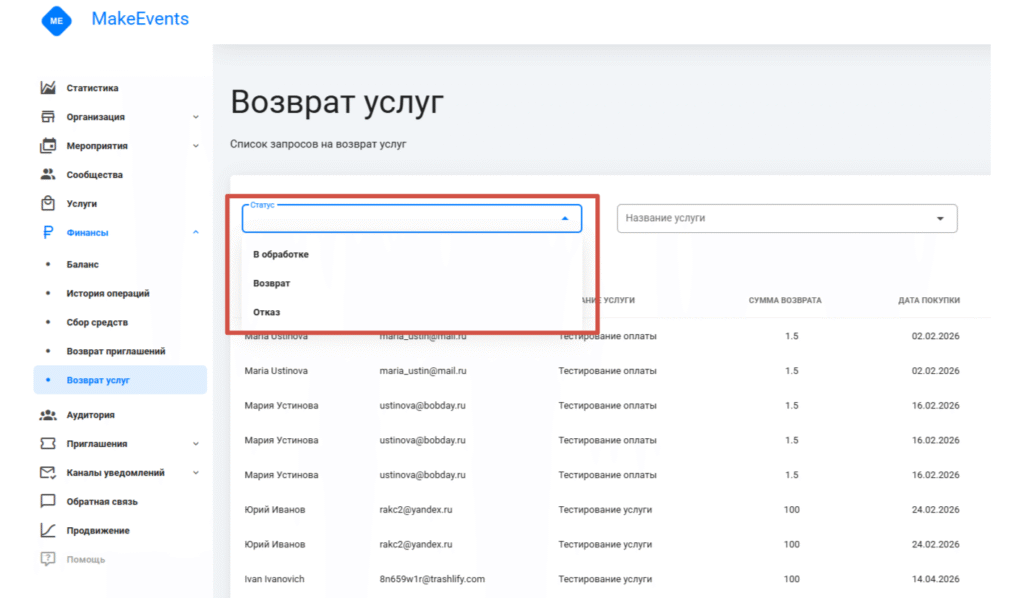Close the Статус dropdown with its arrow

click(x=565, y=218)
